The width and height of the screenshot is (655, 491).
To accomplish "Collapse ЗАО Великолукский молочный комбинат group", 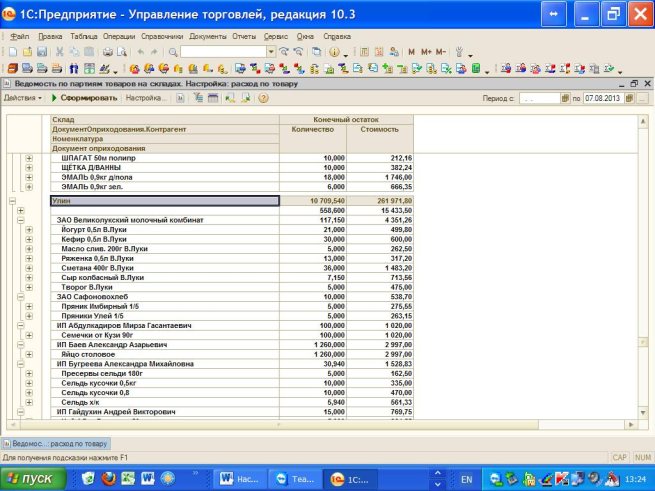I will coord(20,220).
